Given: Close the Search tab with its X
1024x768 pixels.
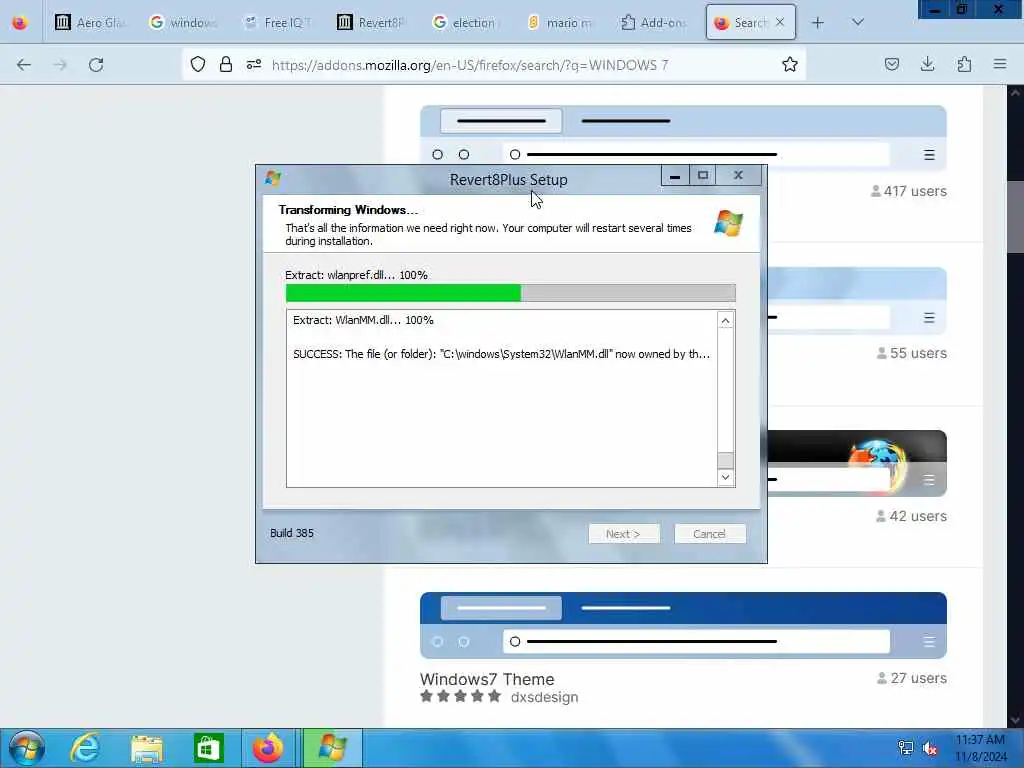Looking at the screenshot, I should pos(780,22).
